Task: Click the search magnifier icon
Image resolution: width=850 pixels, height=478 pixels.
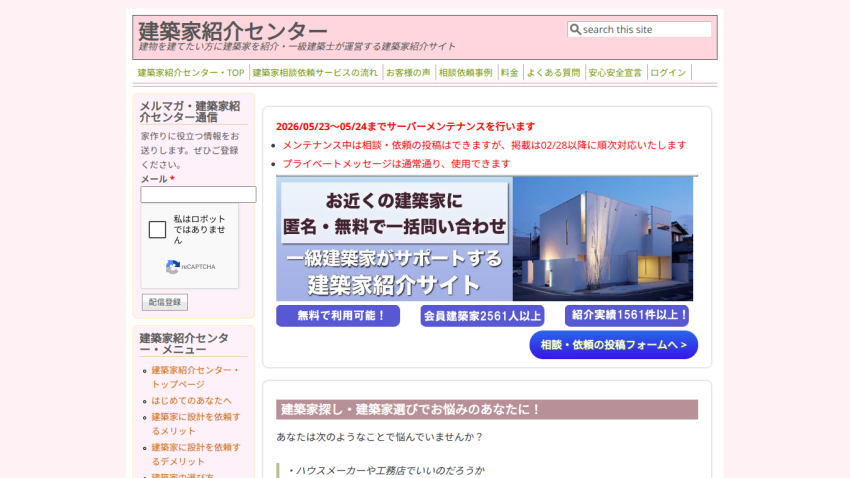Action: coord(575,29)
